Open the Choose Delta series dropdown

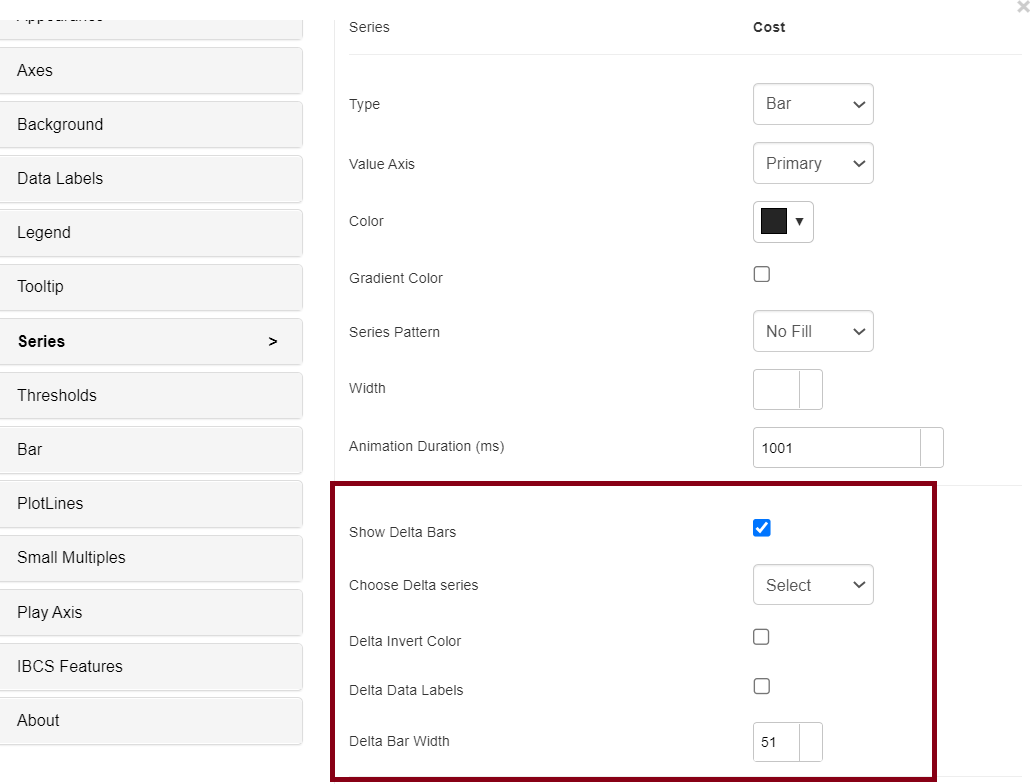coord(813,585)
